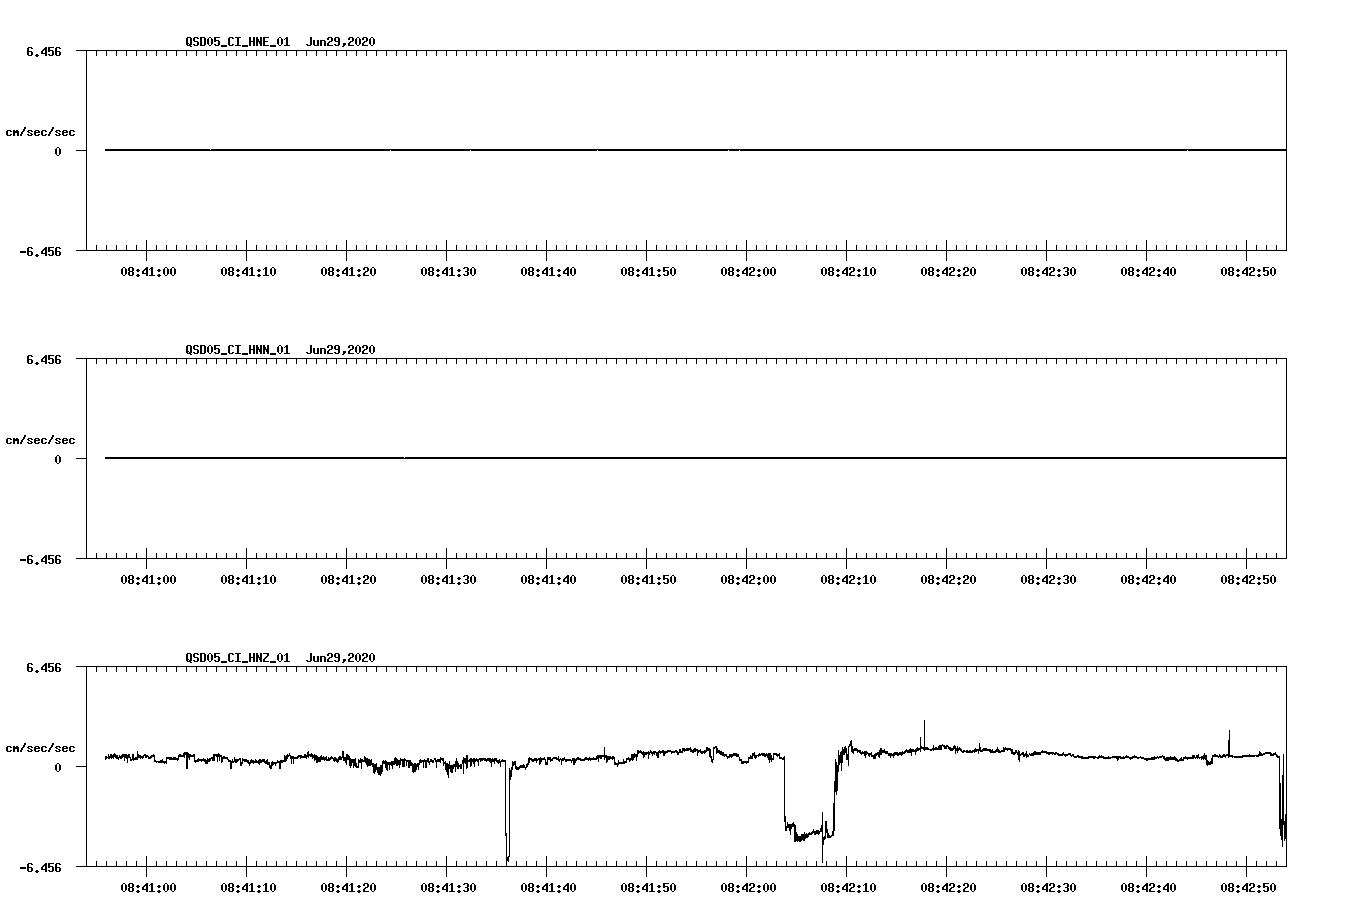Click the -6.456 lower limit of HNZ plot

point(41,868)
